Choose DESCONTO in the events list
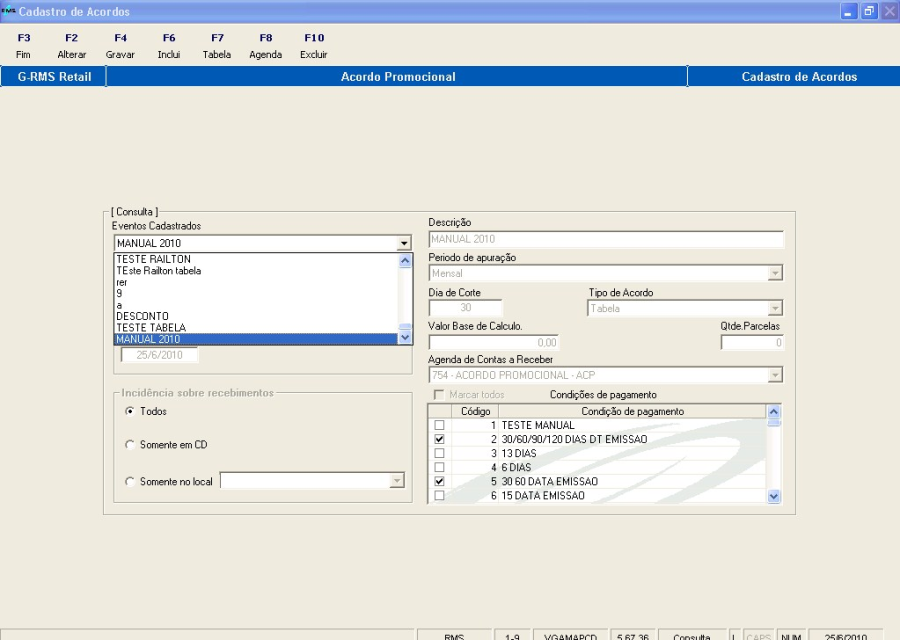The width and height of the screenshot is (900, 640). (x=142, y=316)
